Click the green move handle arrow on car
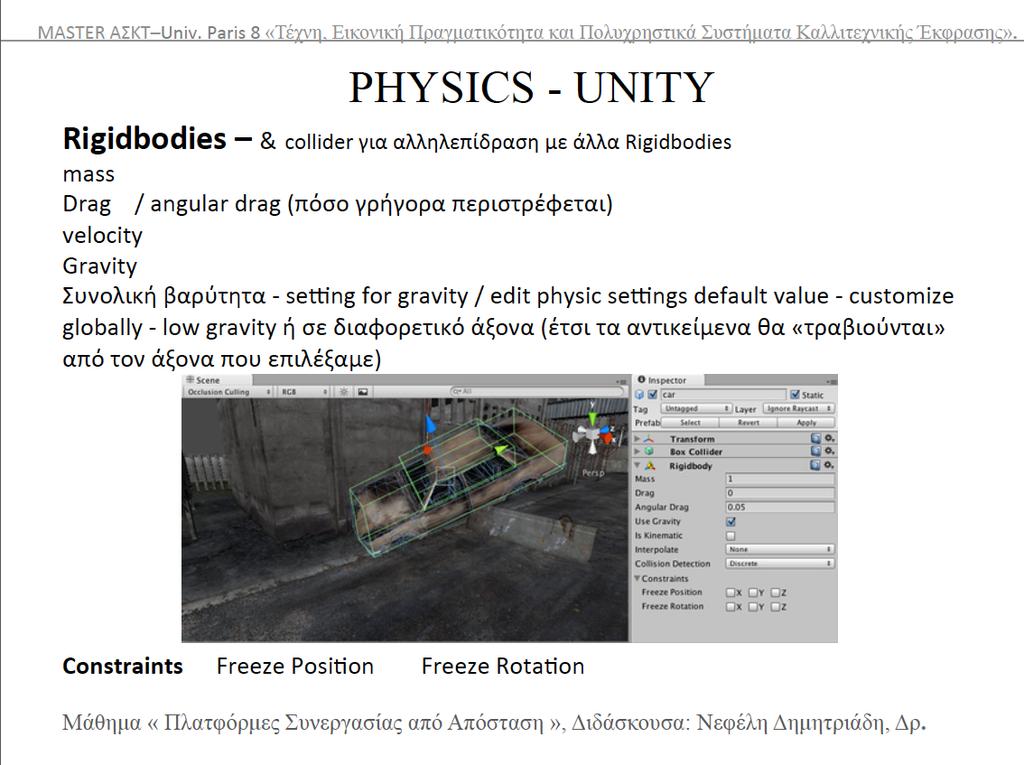Screen dimensions: 1024x765 click(x=501, y=449)
